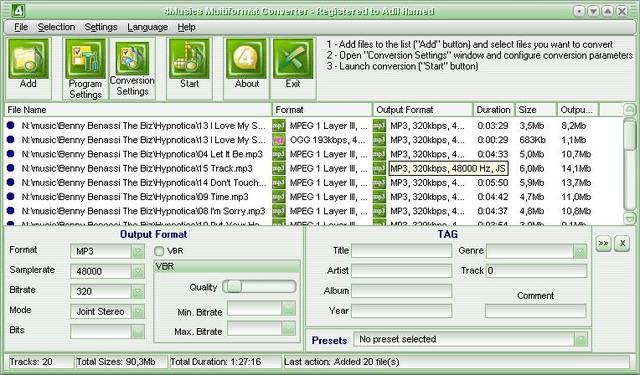Open the Conversion Settings window icon
The image size is (640, 375).
[132, 58]
